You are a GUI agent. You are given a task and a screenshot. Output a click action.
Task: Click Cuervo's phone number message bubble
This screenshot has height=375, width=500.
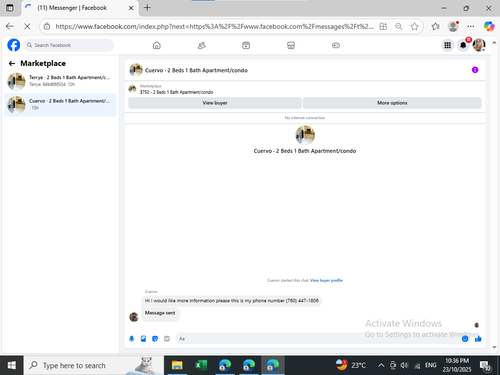(231, 301)
